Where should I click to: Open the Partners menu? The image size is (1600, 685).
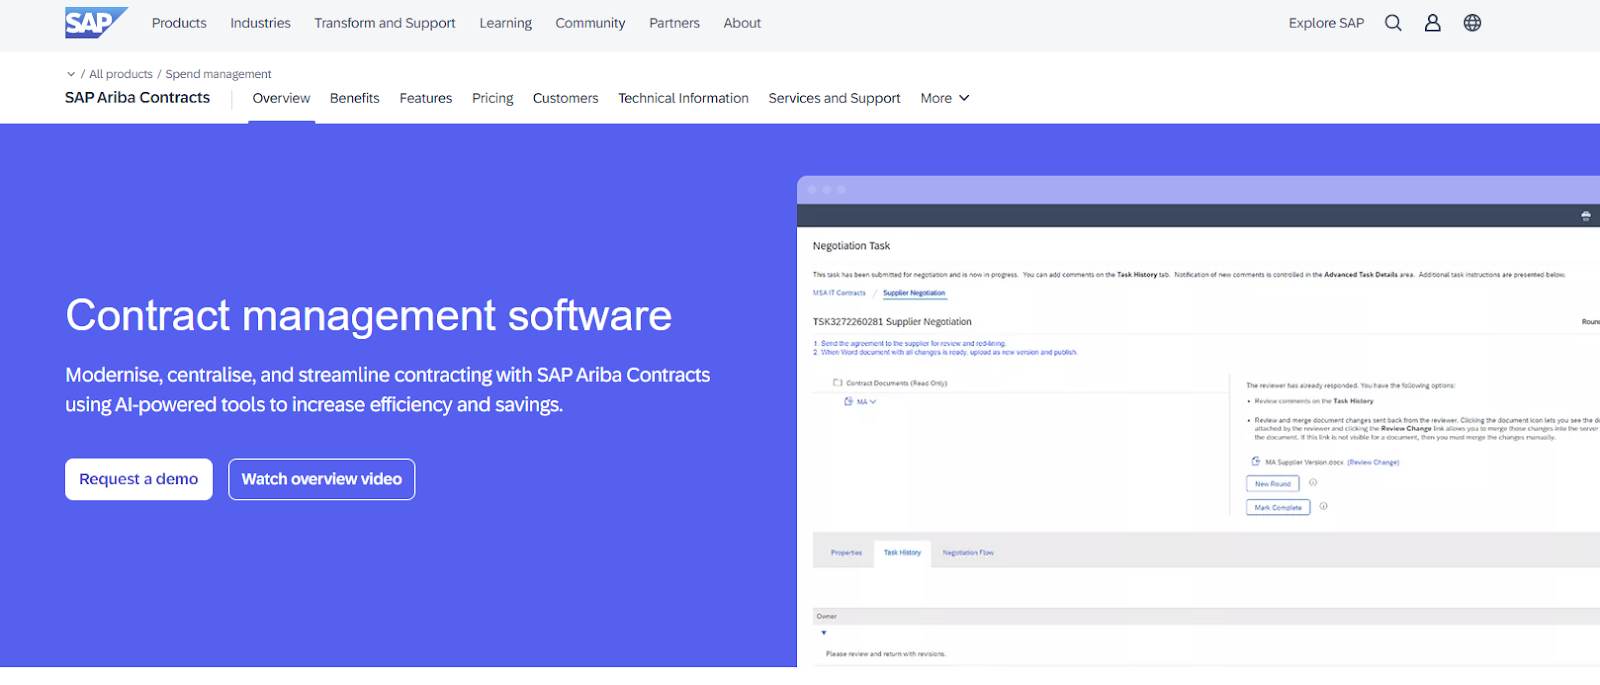[674, 23]
